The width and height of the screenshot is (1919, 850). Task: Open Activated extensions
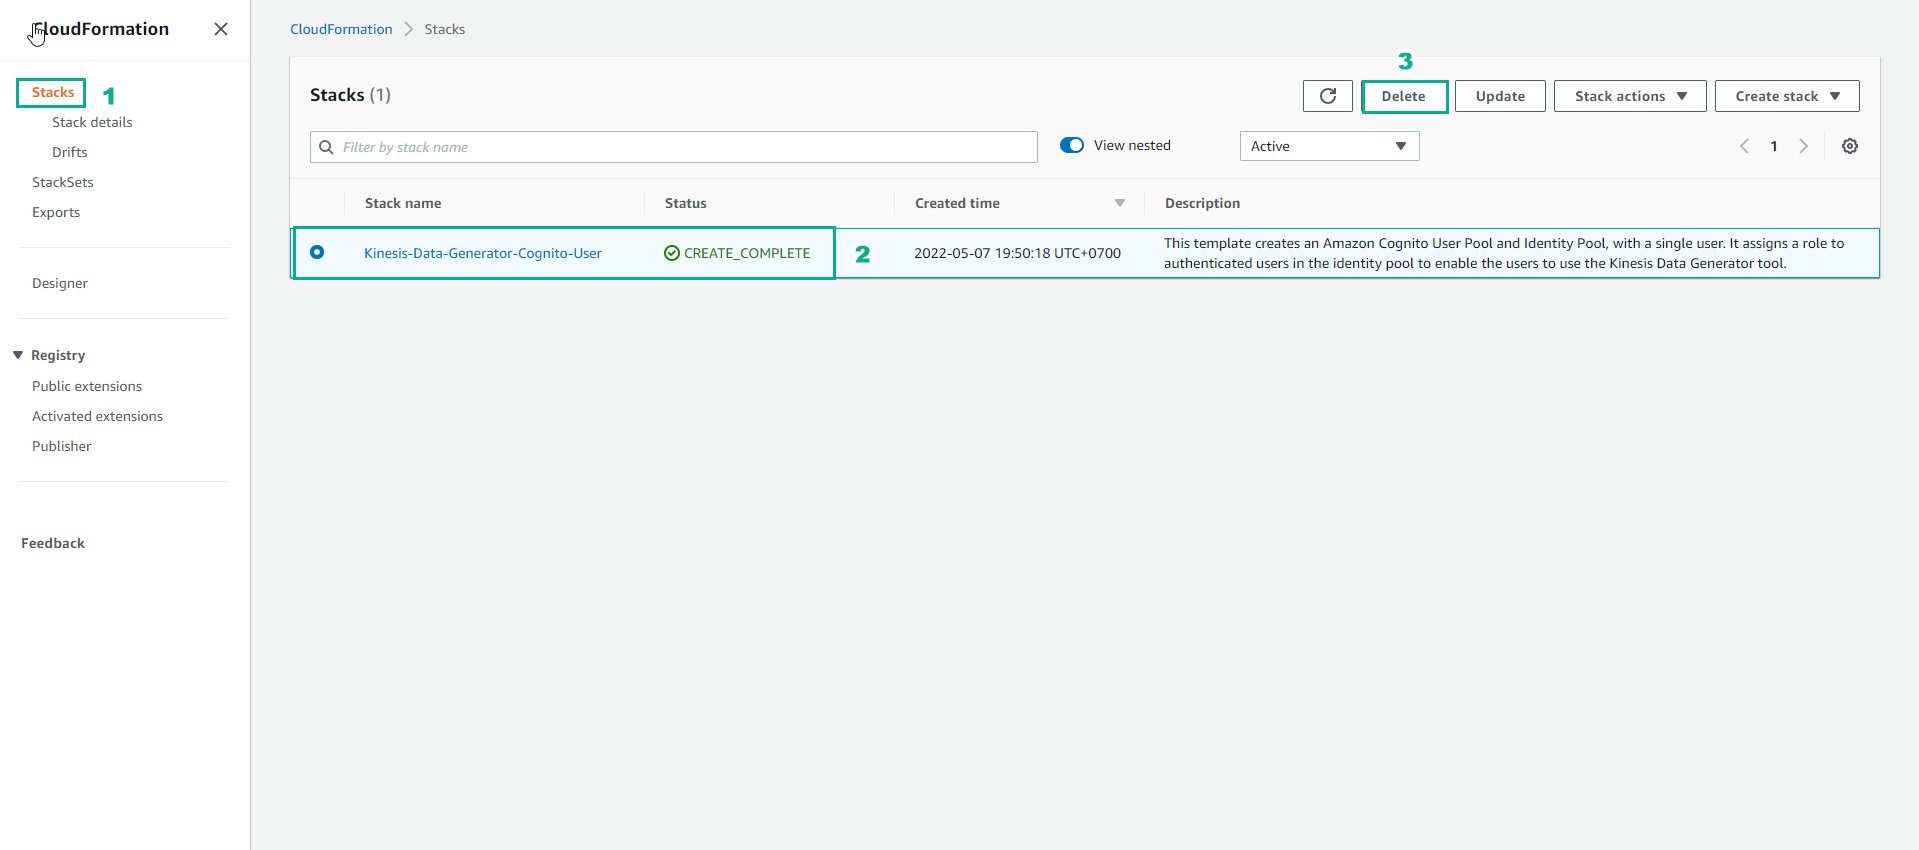coord(97,416)
